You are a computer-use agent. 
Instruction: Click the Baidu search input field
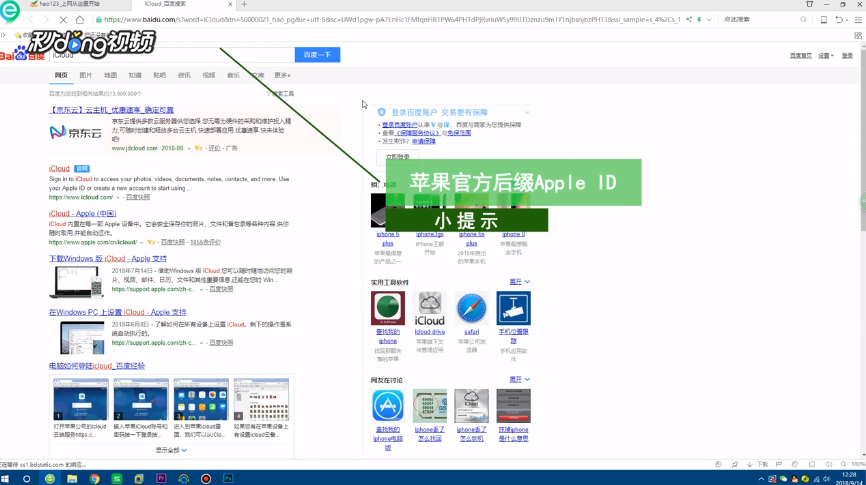click(x=171, y=55)
